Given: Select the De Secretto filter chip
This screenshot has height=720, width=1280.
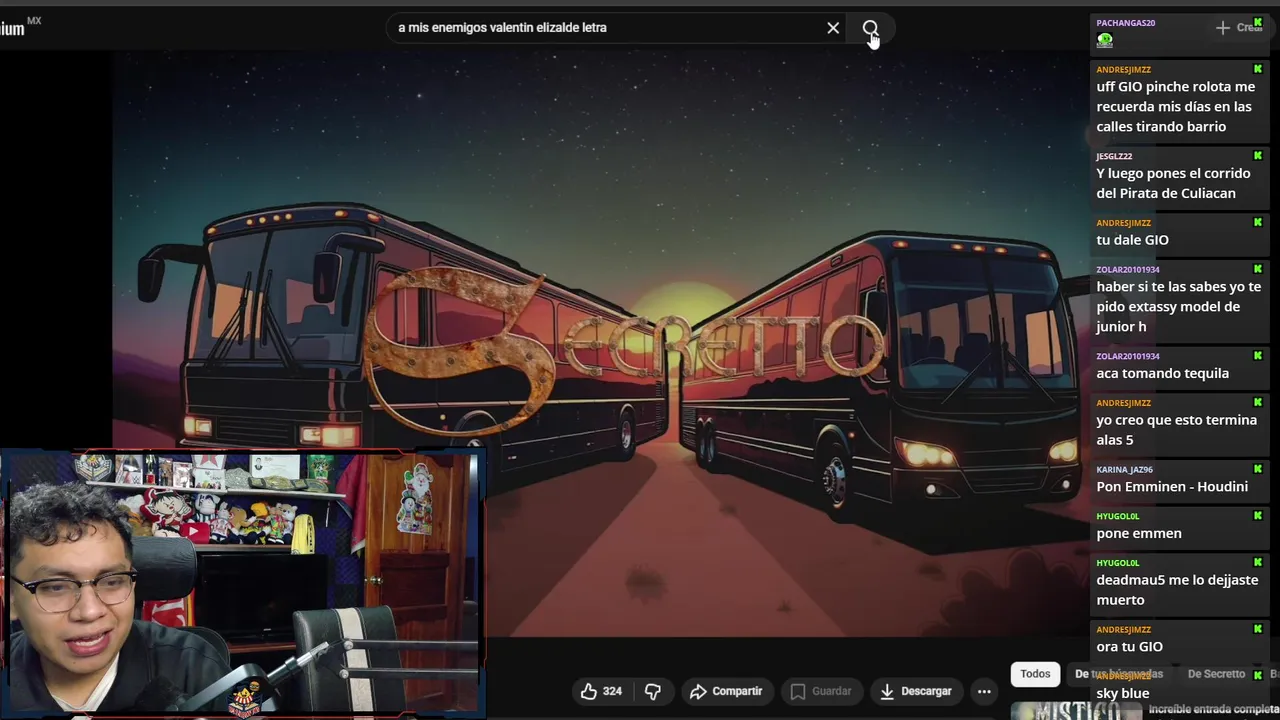Looking at the screenshot, I should pos(1216,674).
